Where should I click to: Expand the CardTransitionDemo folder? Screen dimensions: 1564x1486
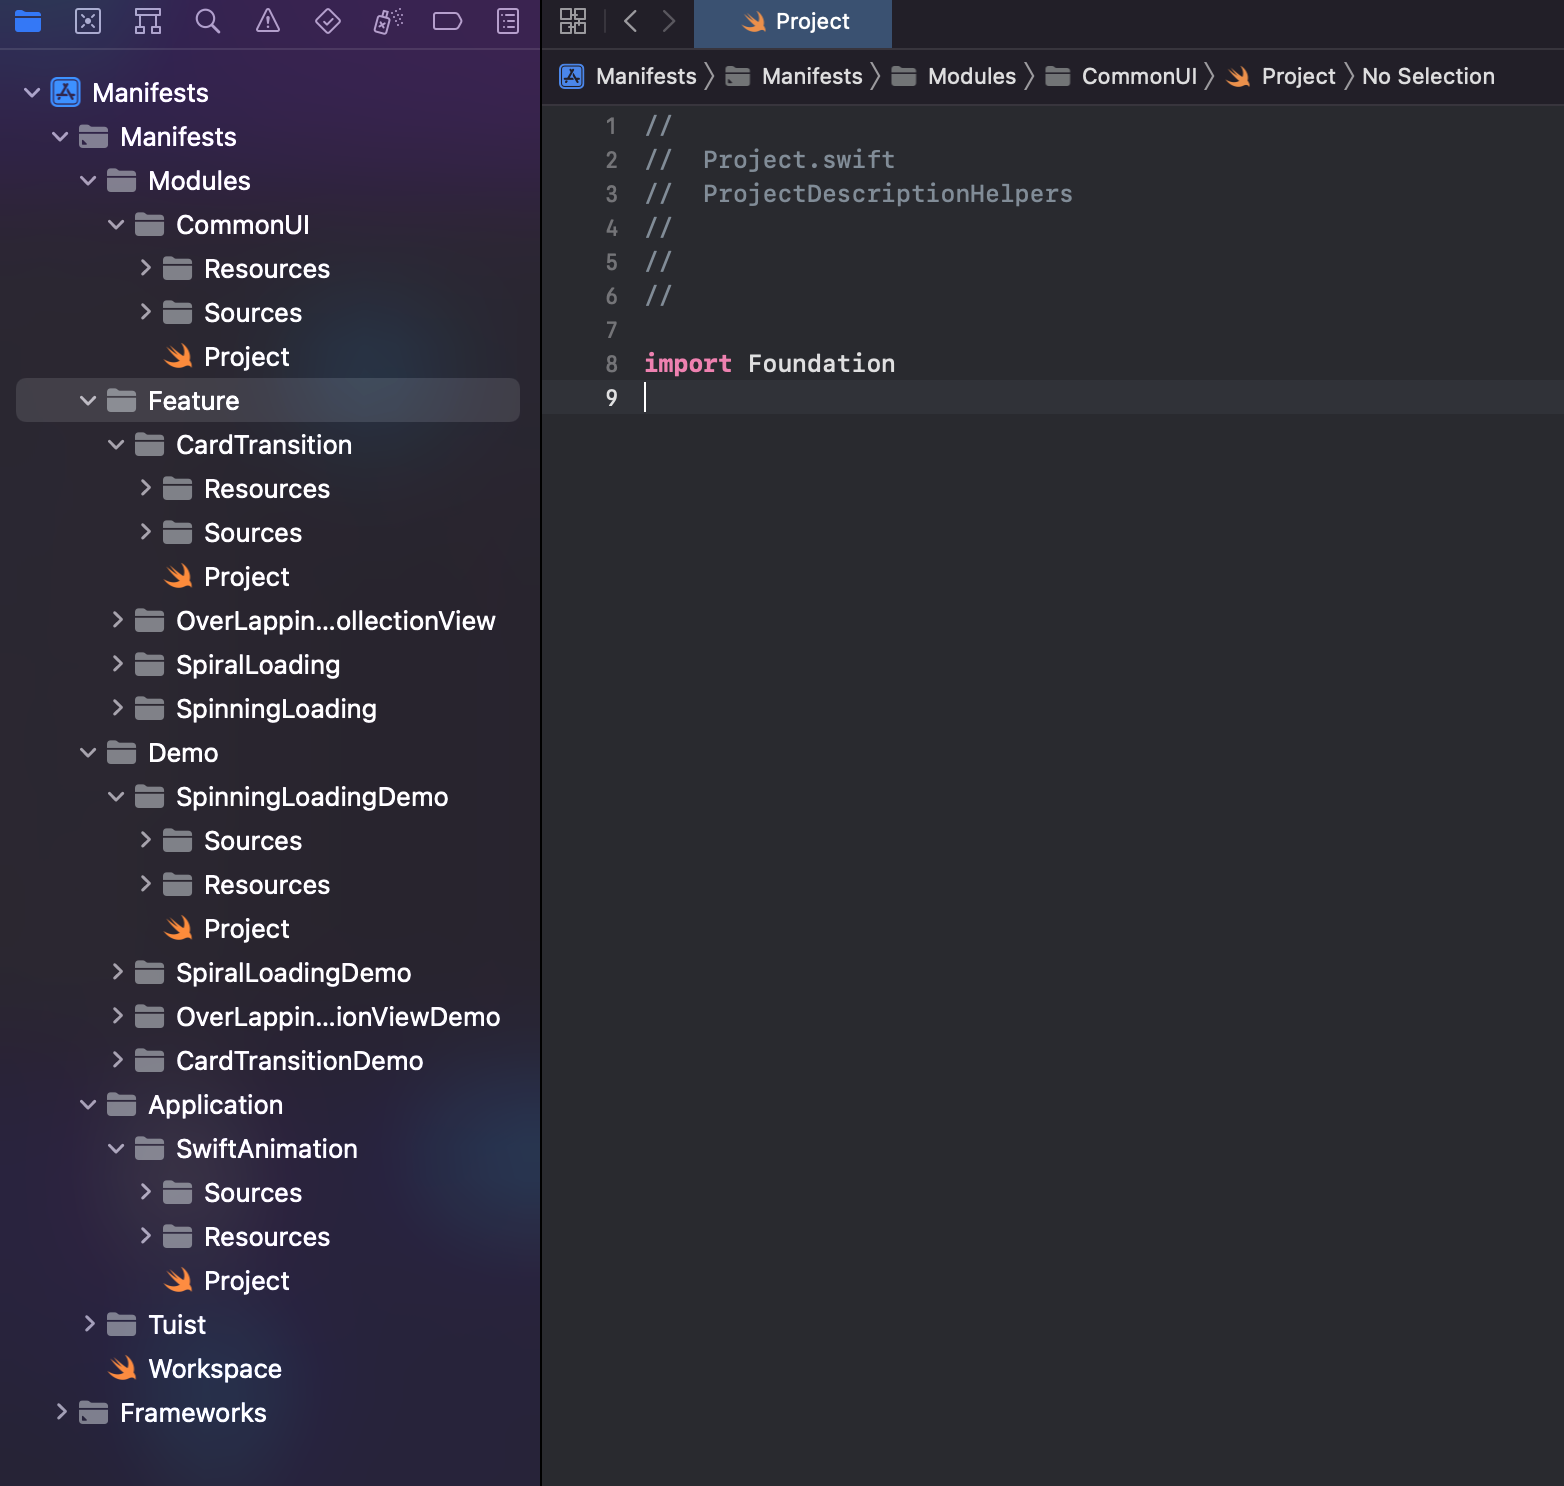(117, 1060)
